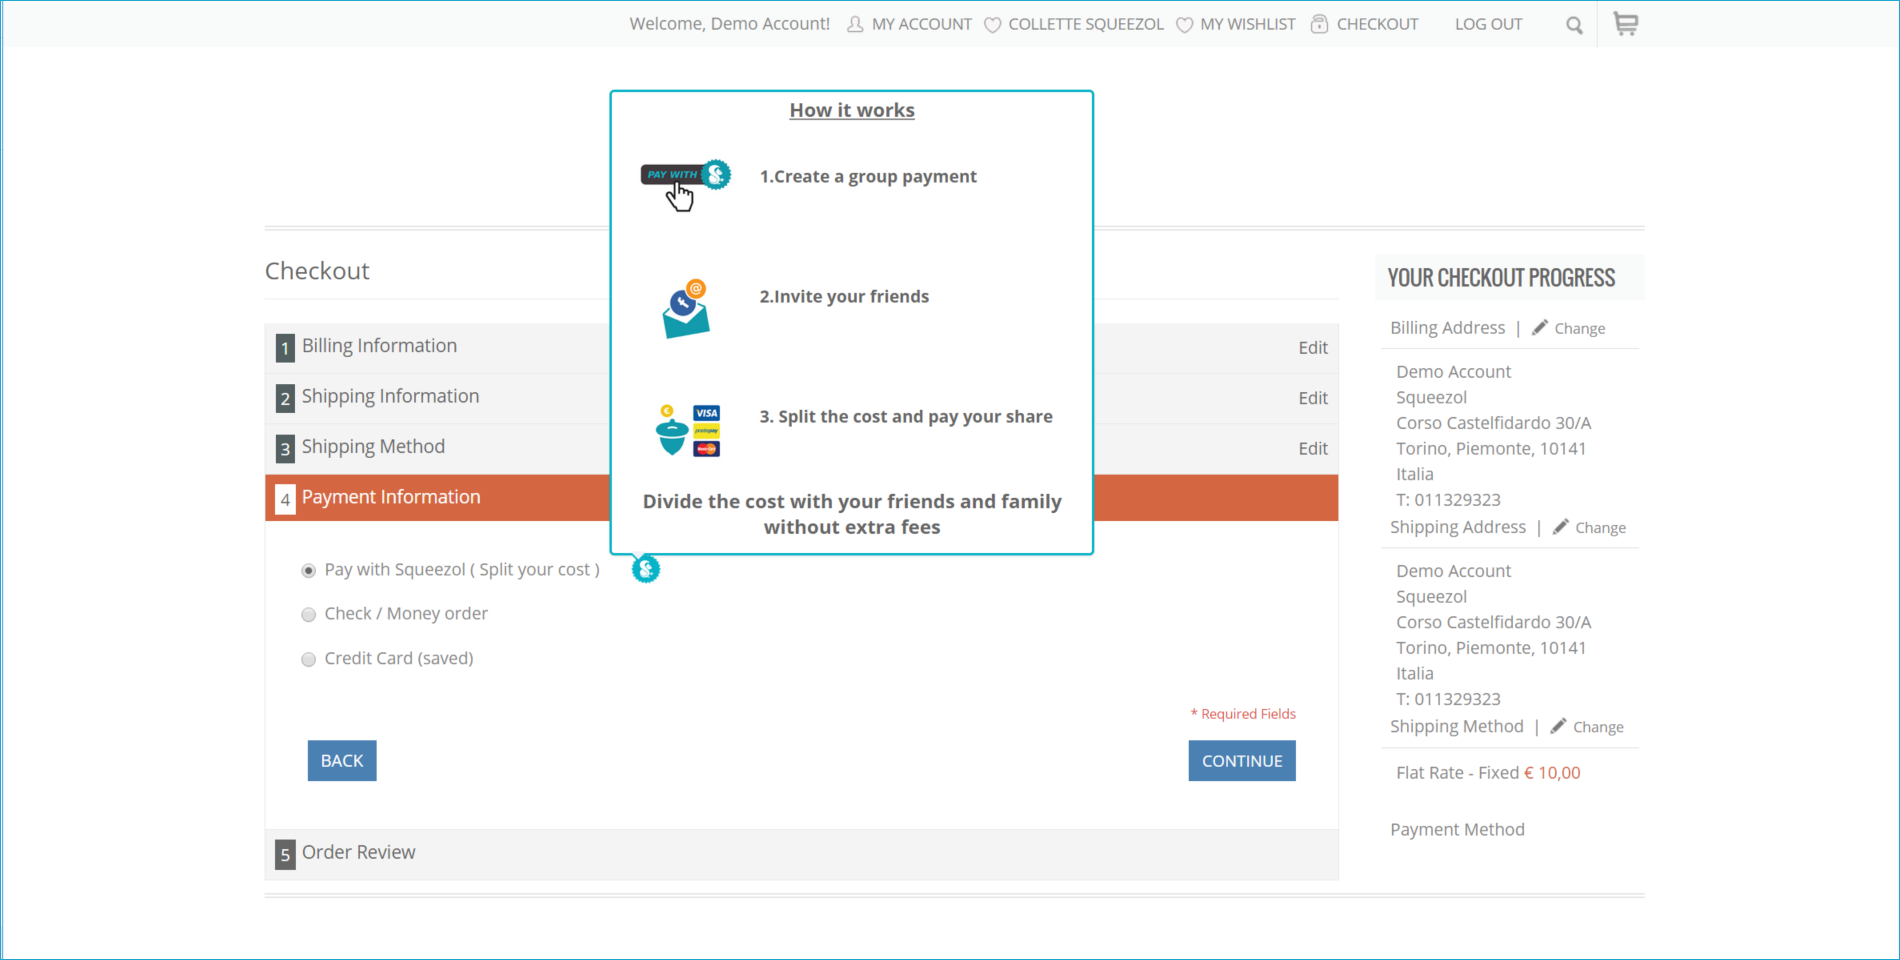Viewport: 1900px width, 960px height.
Task: Click pencil icon next to Billing Address
Action: tap(1540, 327)
